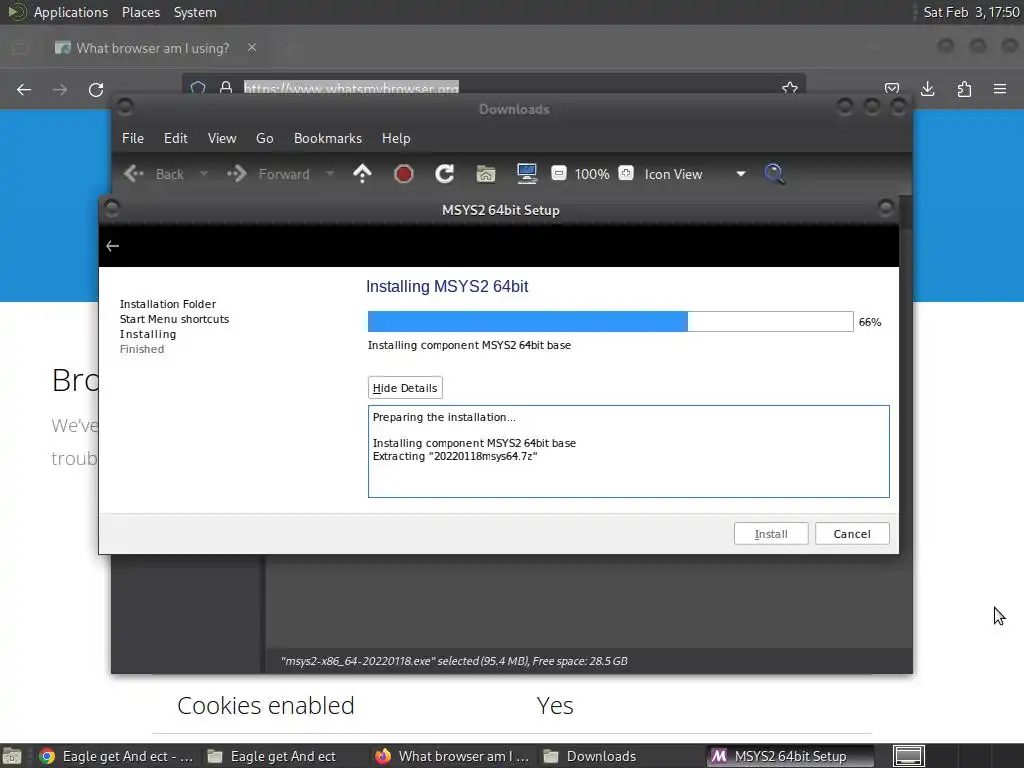Close the What browser am I using tab

pos(252,47)
